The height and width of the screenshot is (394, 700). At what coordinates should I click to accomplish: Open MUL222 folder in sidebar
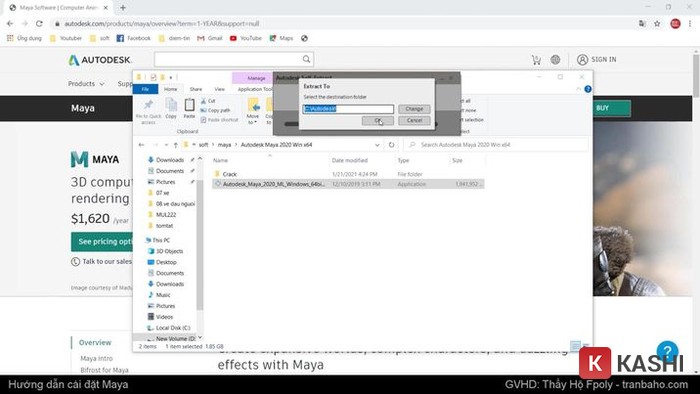166,215
